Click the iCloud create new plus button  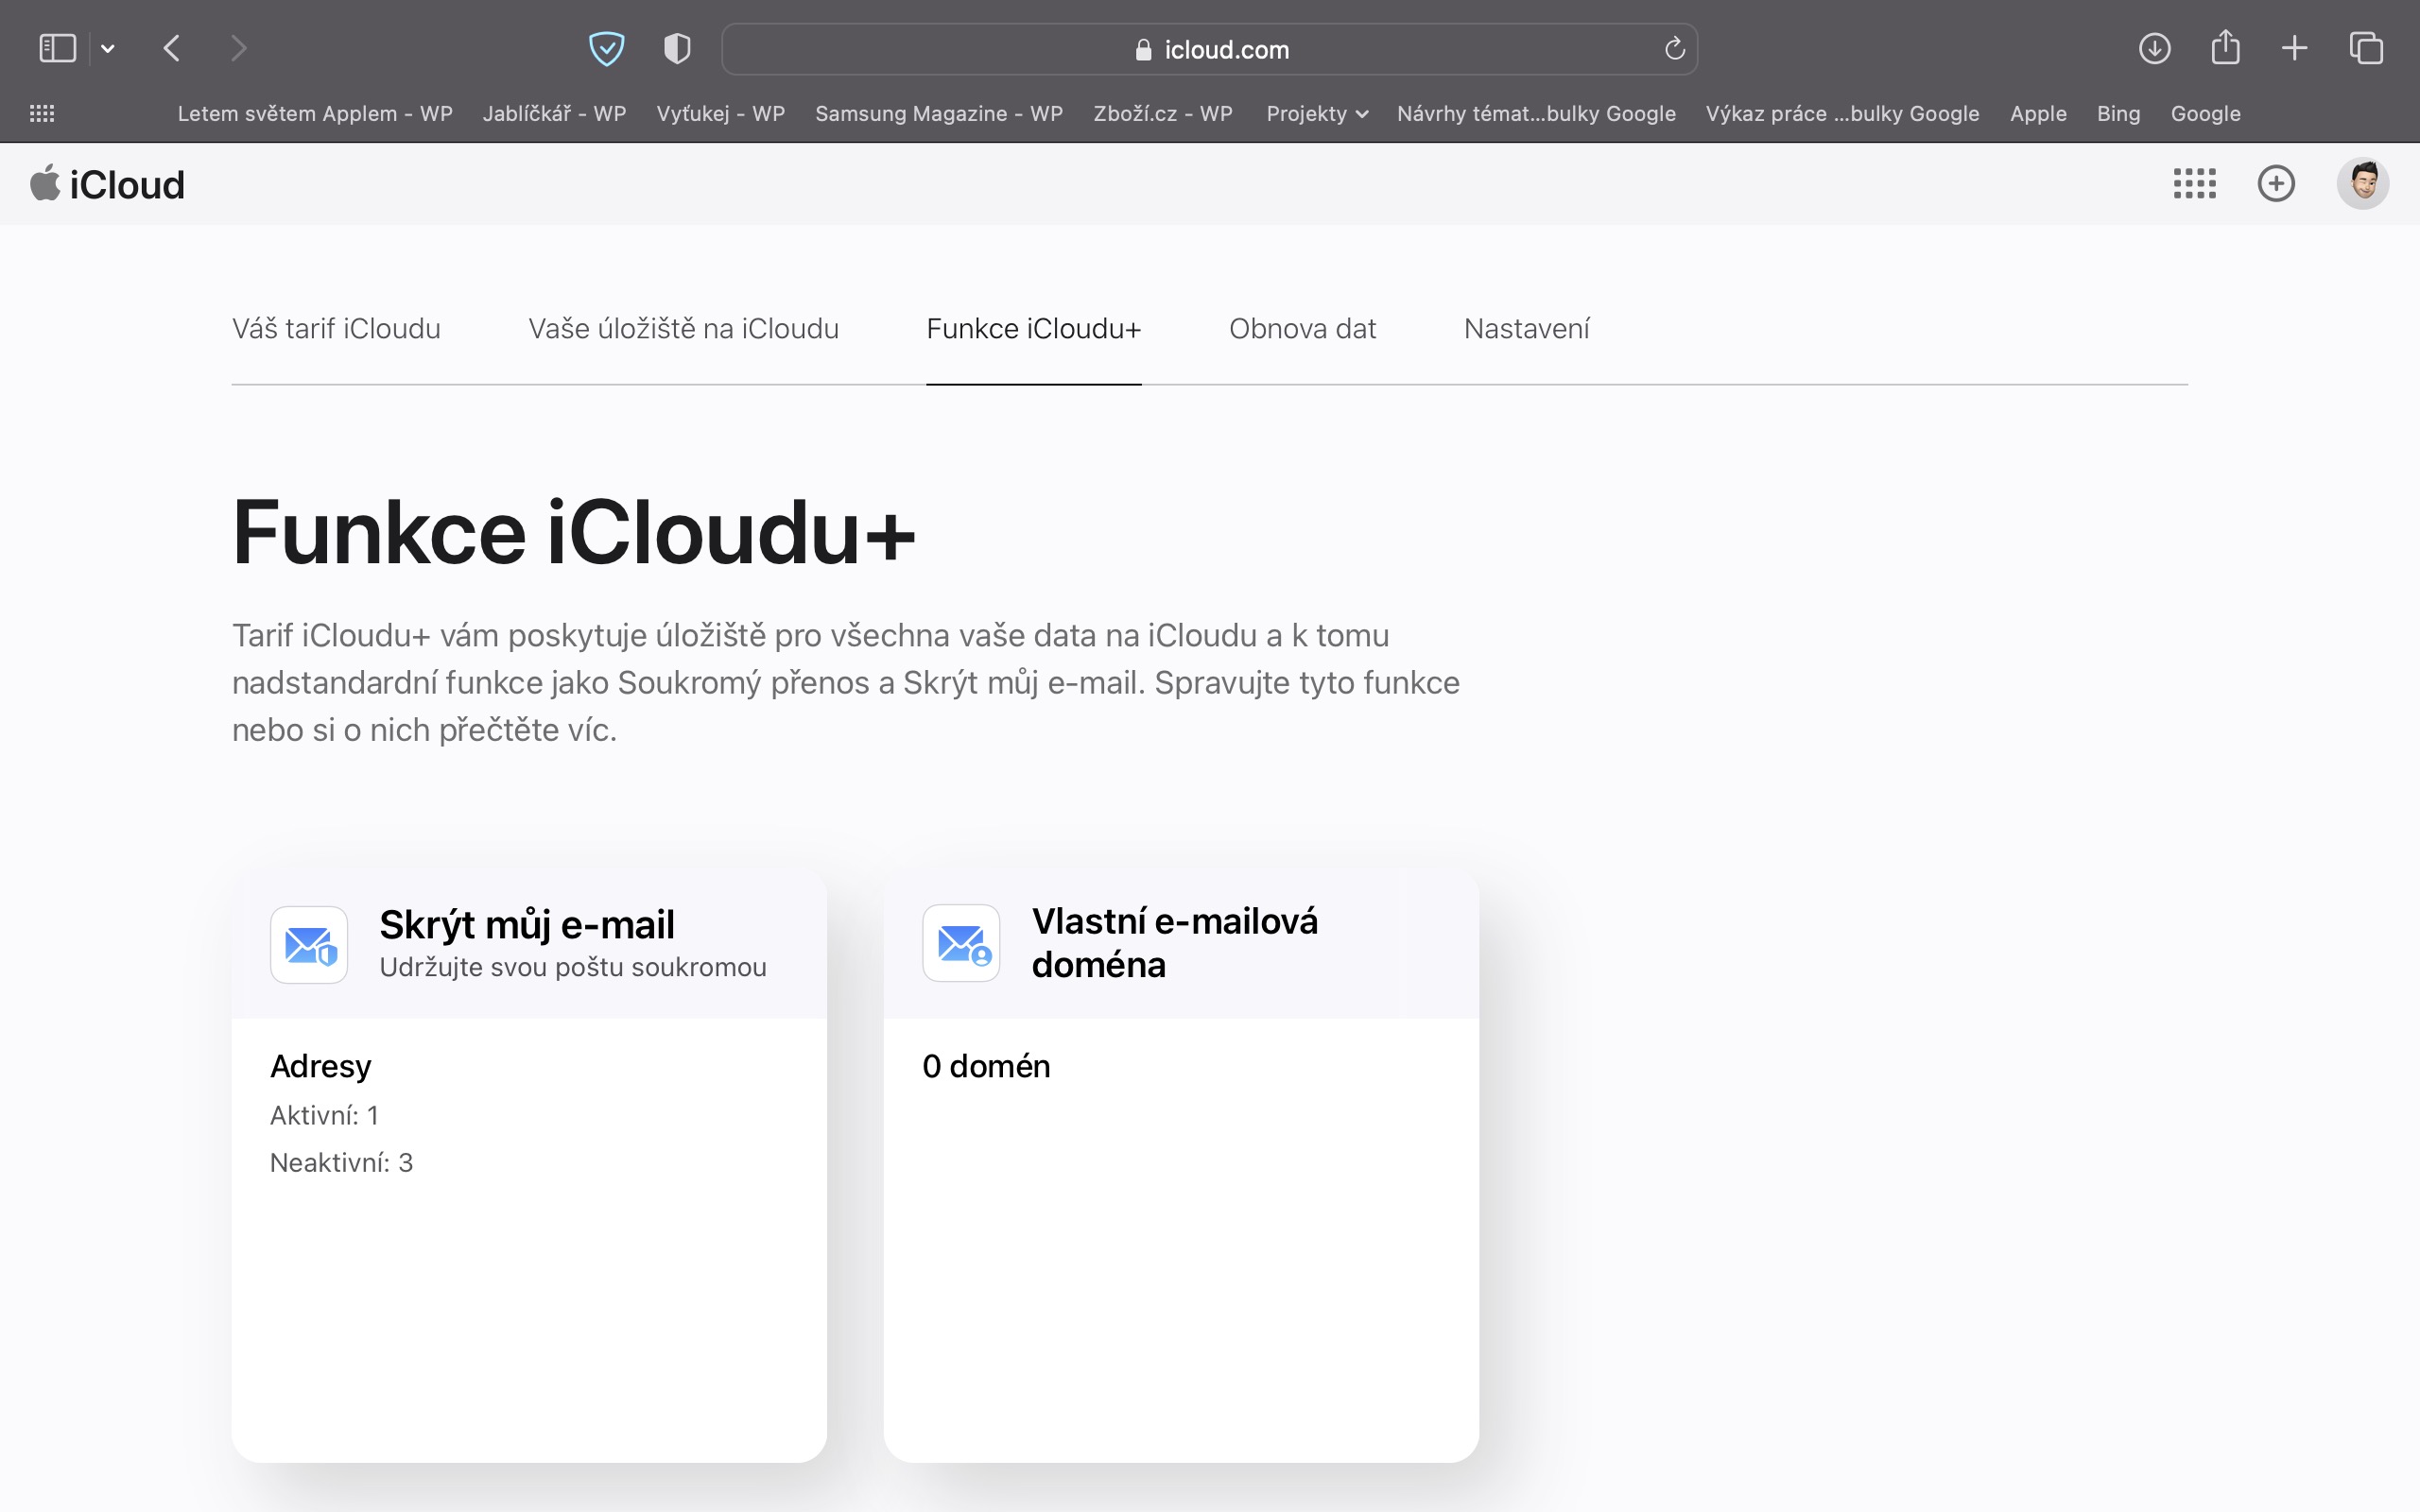(x=2276, y=184)
